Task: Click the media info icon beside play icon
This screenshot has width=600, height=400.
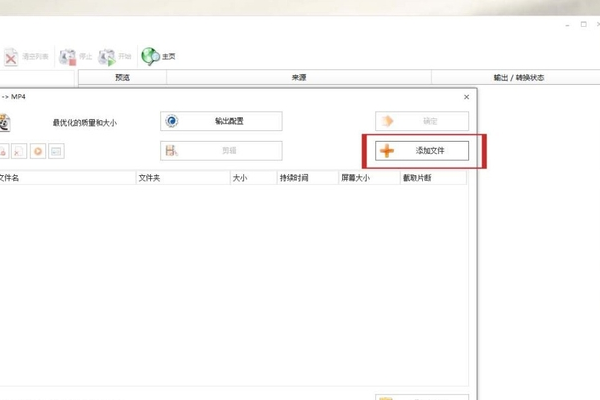Action: [57, 151]
